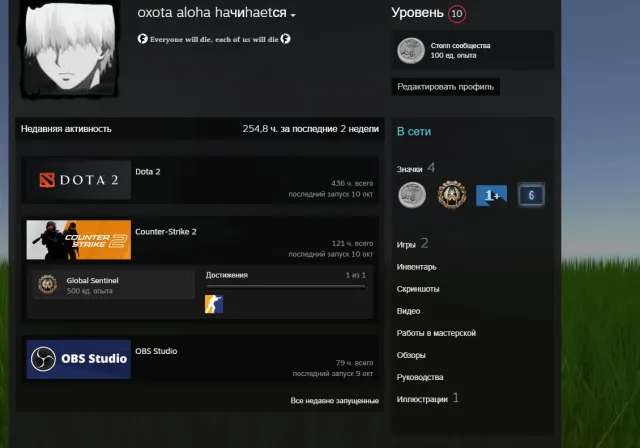Open the OBS Studio banner image
The image size is (640, 448).
(79, 359)
